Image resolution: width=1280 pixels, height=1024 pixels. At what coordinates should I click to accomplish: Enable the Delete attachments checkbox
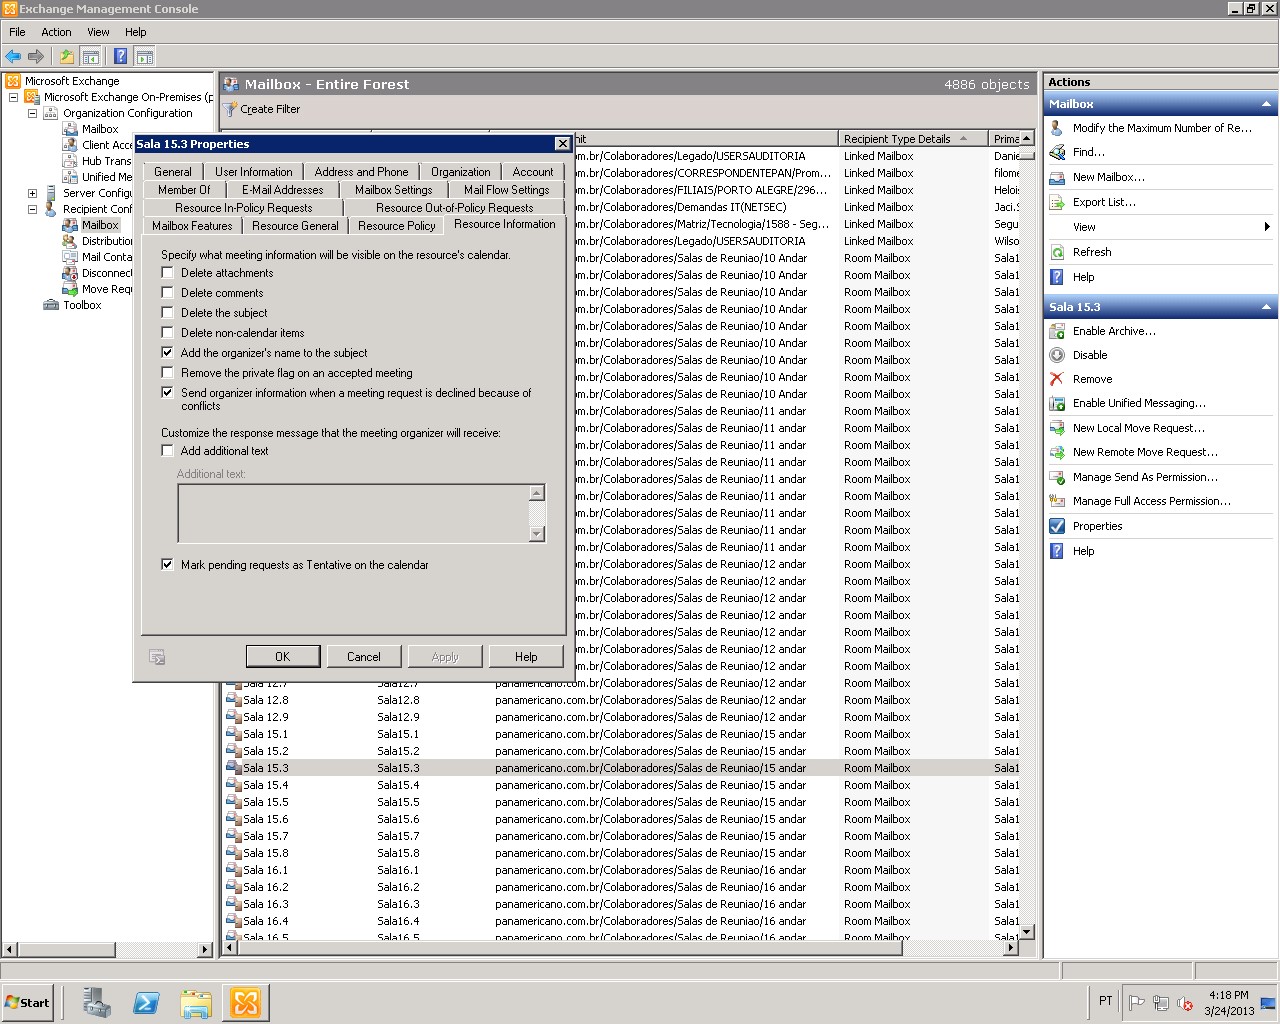click(168, 273)
